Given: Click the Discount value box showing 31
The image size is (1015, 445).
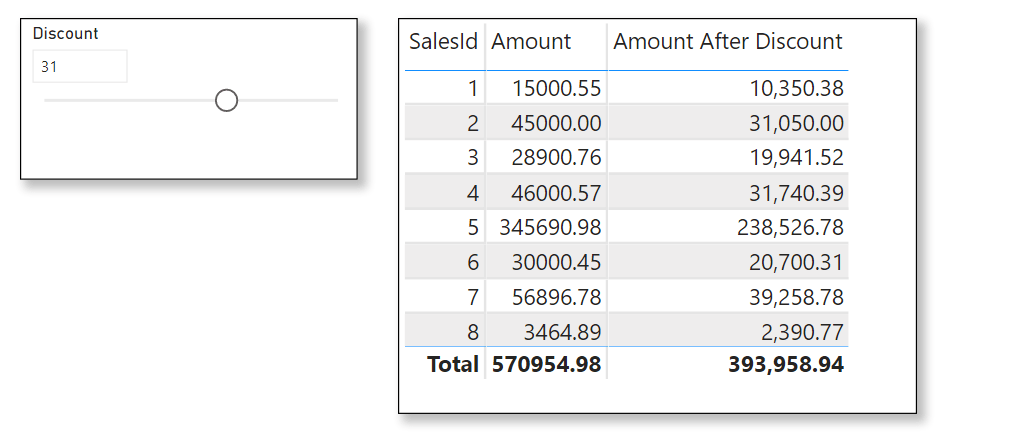Looking at the screenshot, I should [80, 67].
